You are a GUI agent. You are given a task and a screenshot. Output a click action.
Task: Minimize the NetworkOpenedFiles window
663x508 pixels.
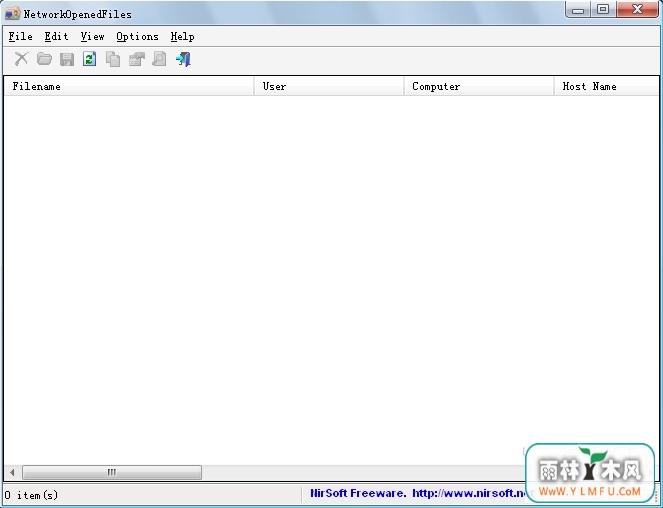tap(578, 10)
